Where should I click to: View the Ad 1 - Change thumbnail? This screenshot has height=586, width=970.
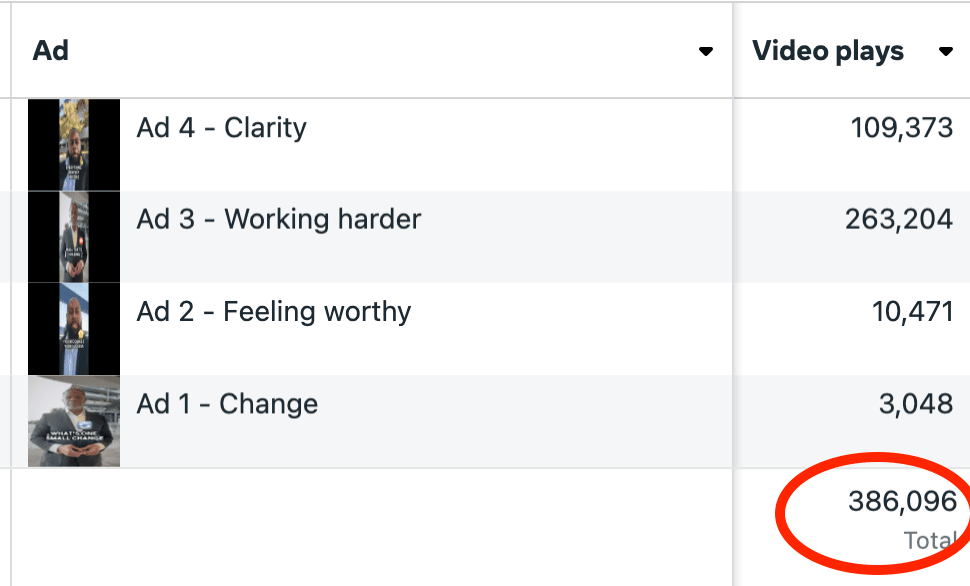coord(74,421)
